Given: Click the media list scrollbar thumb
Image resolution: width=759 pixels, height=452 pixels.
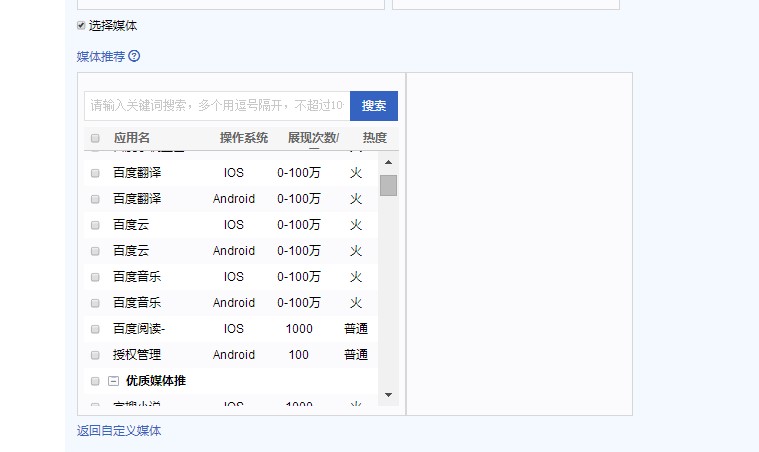Looking at the screenshot, I should 388,185.
